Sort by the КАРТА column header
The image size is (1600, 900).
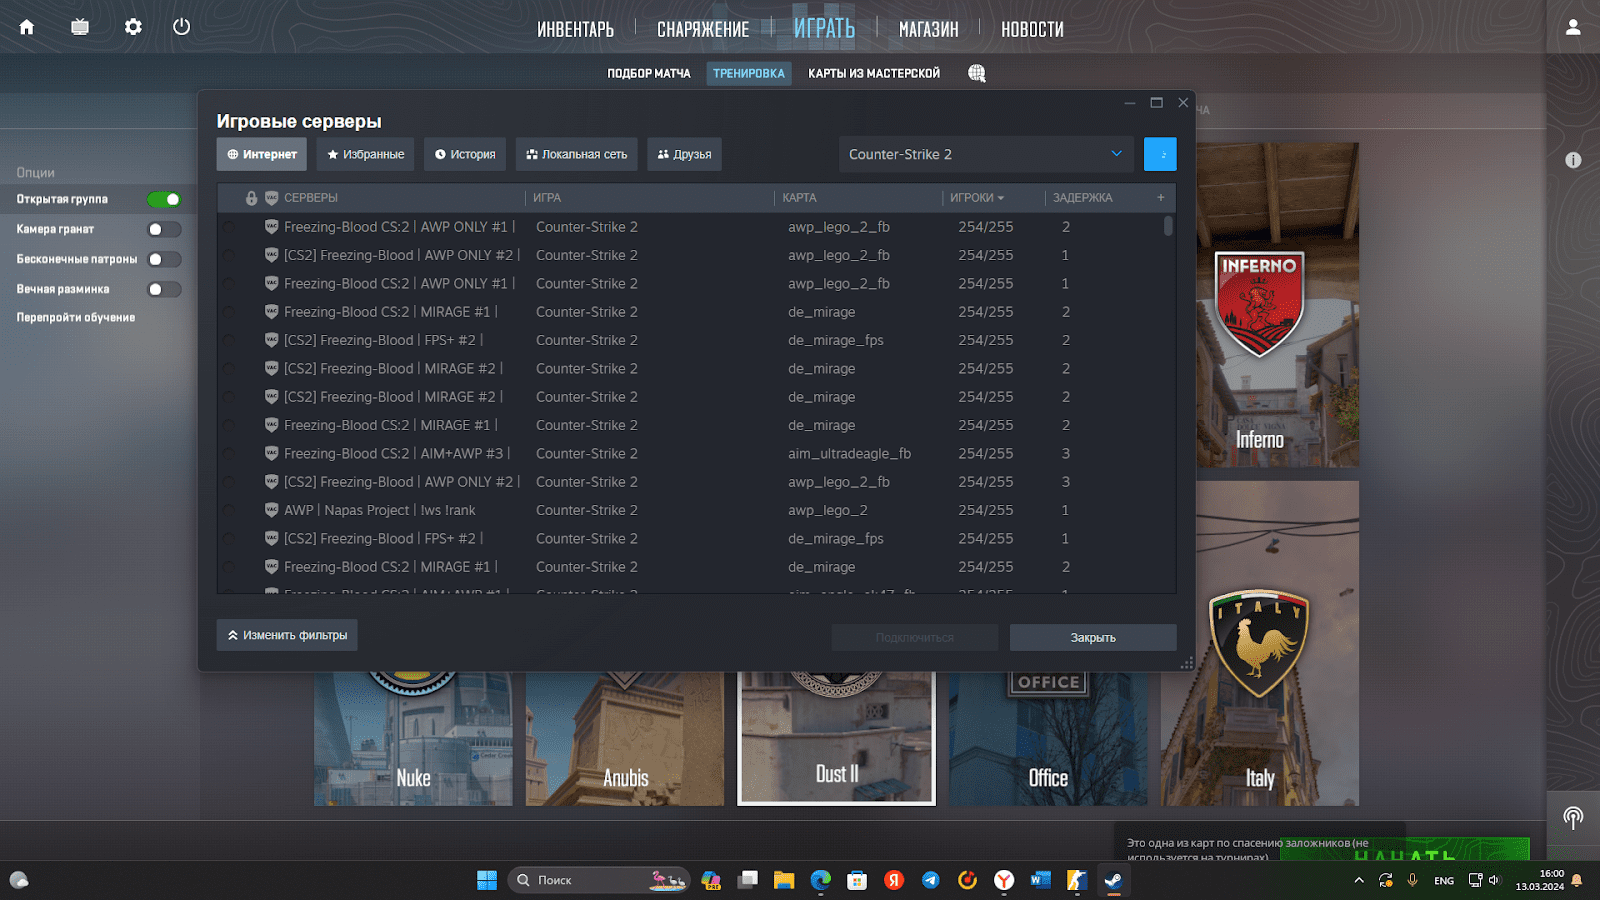pyautogui.click(x=799, y=198)
